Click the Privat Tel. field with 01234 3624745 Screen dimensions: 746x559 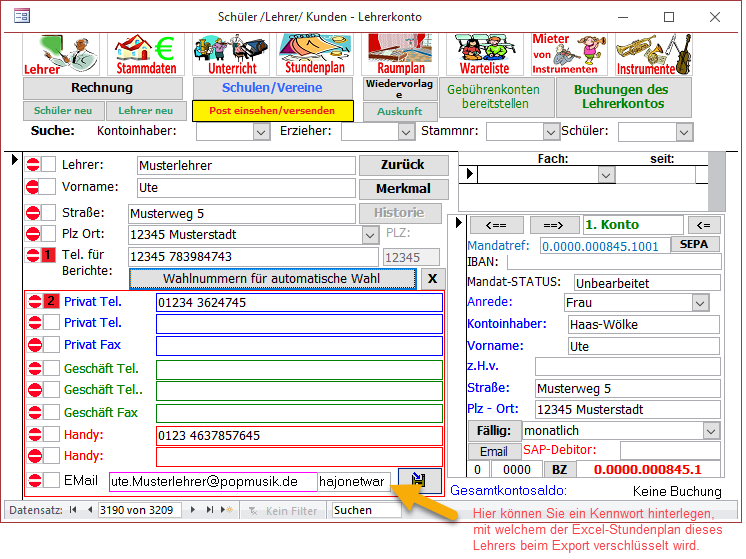(298, 302)
